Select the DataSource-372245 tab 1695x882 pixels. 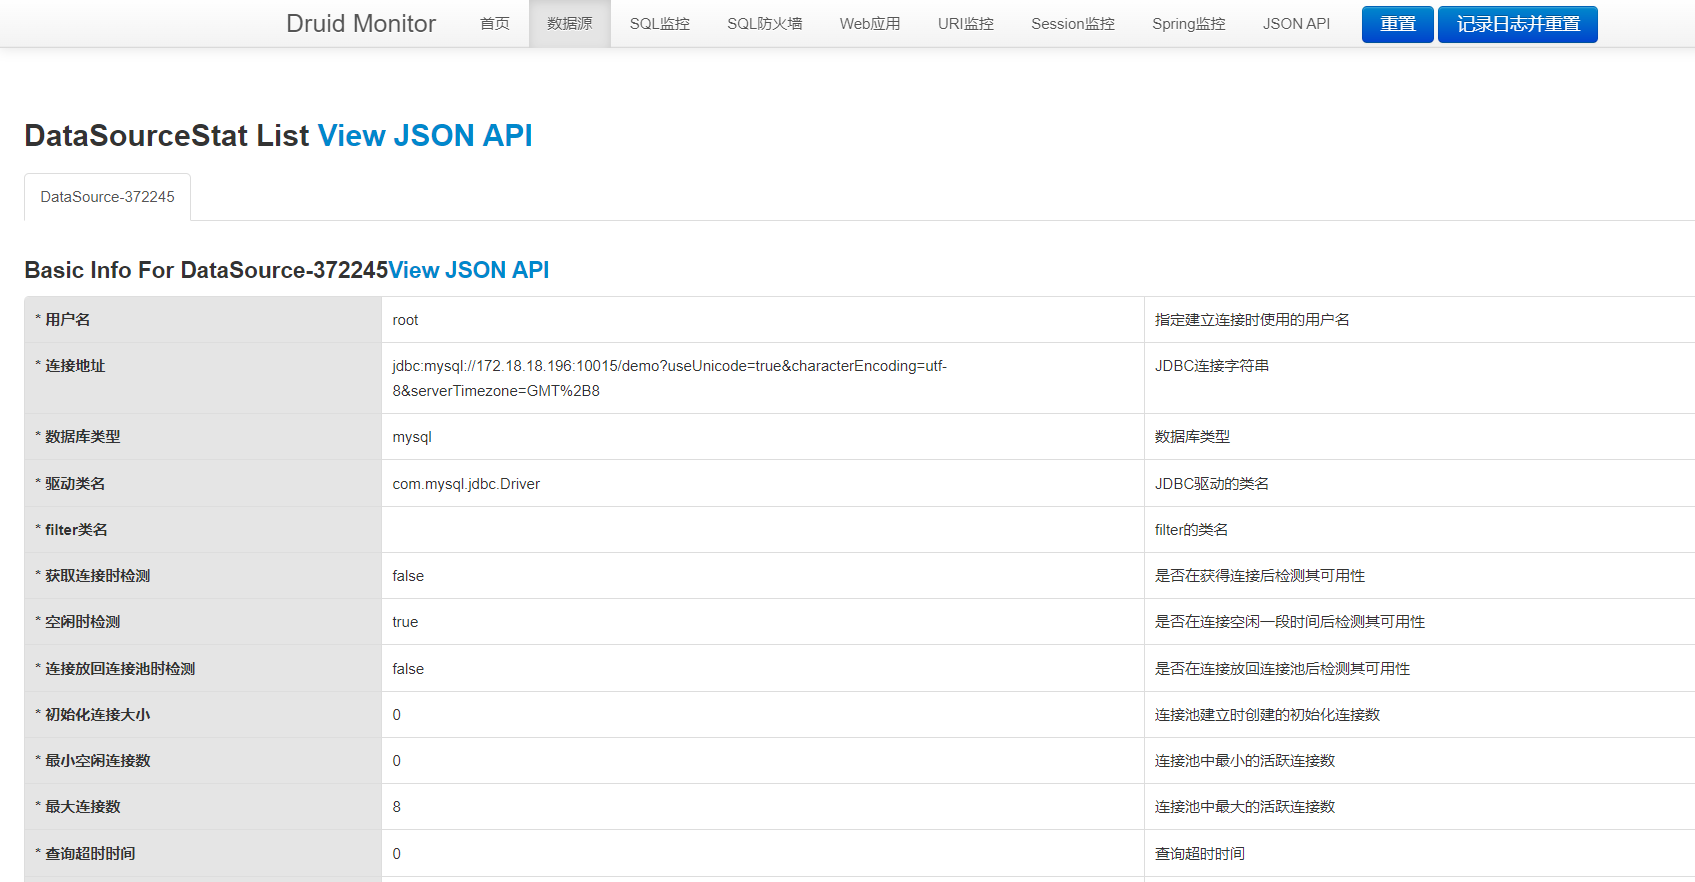(108, 197)
